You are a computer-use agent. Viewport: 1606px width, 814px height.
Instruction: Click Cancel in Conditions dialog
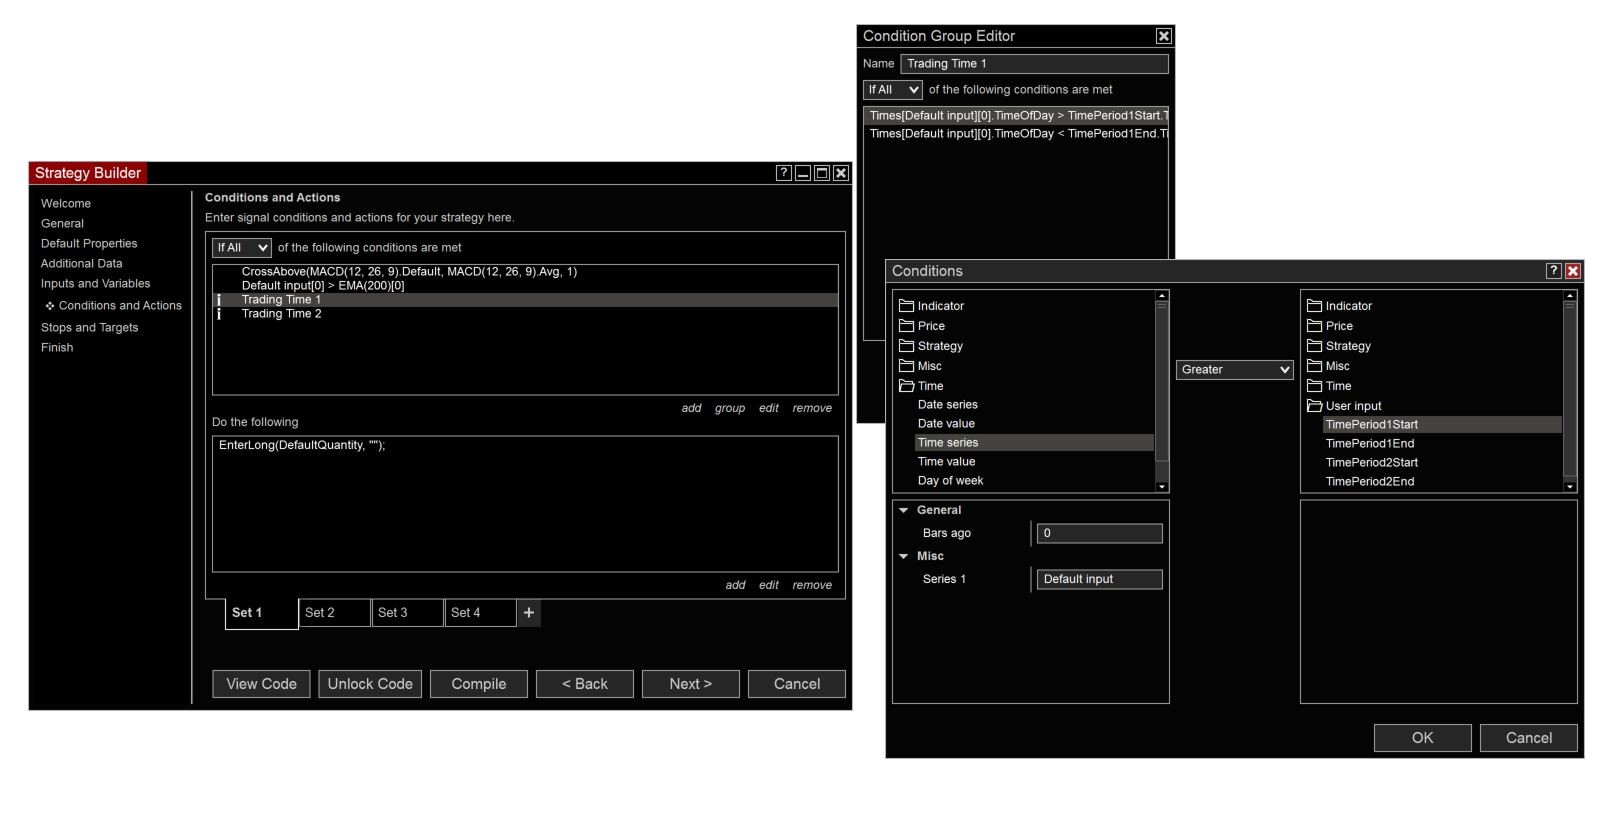point(1529,738)
